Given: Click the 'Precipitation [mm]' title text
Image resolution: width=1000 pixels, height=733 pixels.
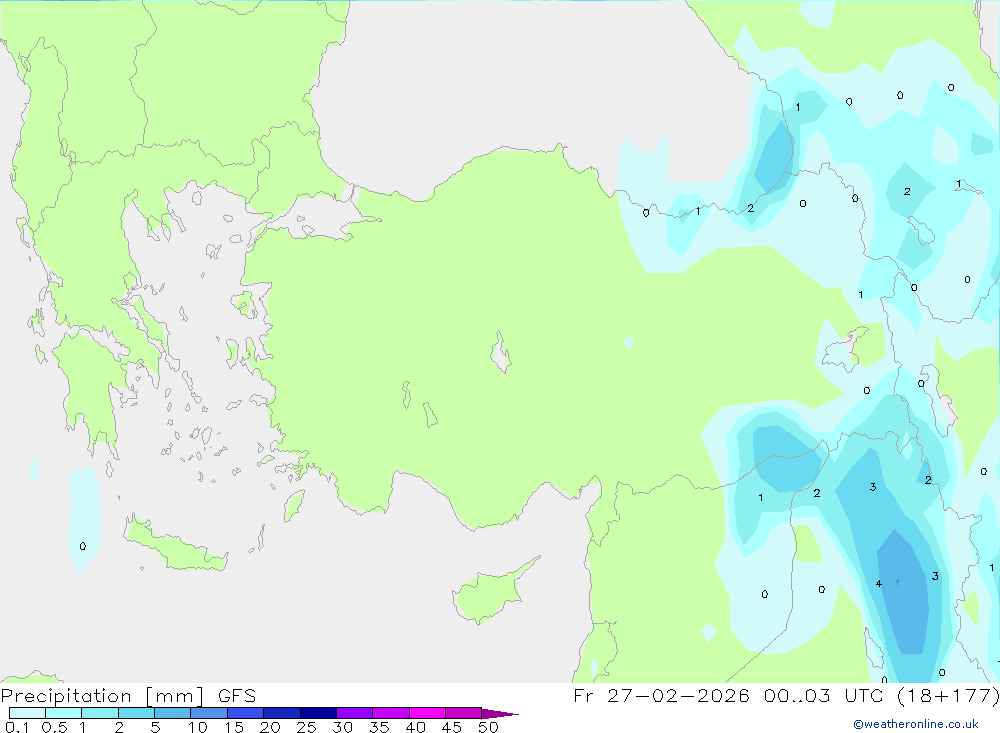Looking at the screenshot, I should [x=103, y=696].
